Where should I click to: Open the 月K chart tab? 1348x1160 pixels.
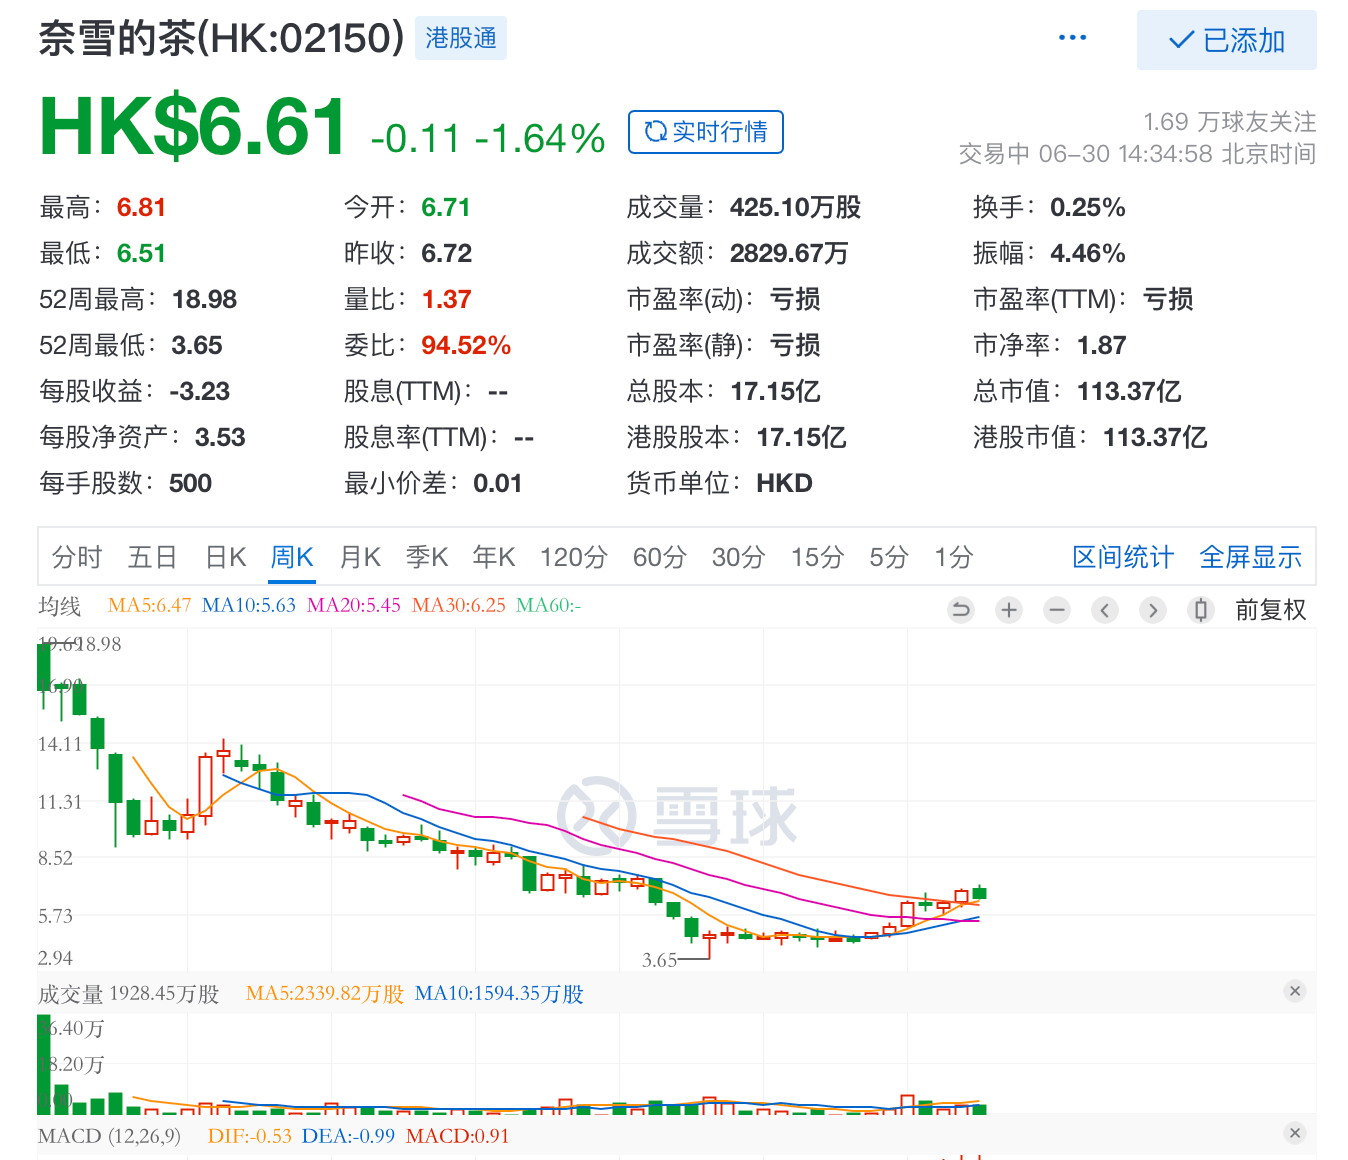click(x=360, y=557)
